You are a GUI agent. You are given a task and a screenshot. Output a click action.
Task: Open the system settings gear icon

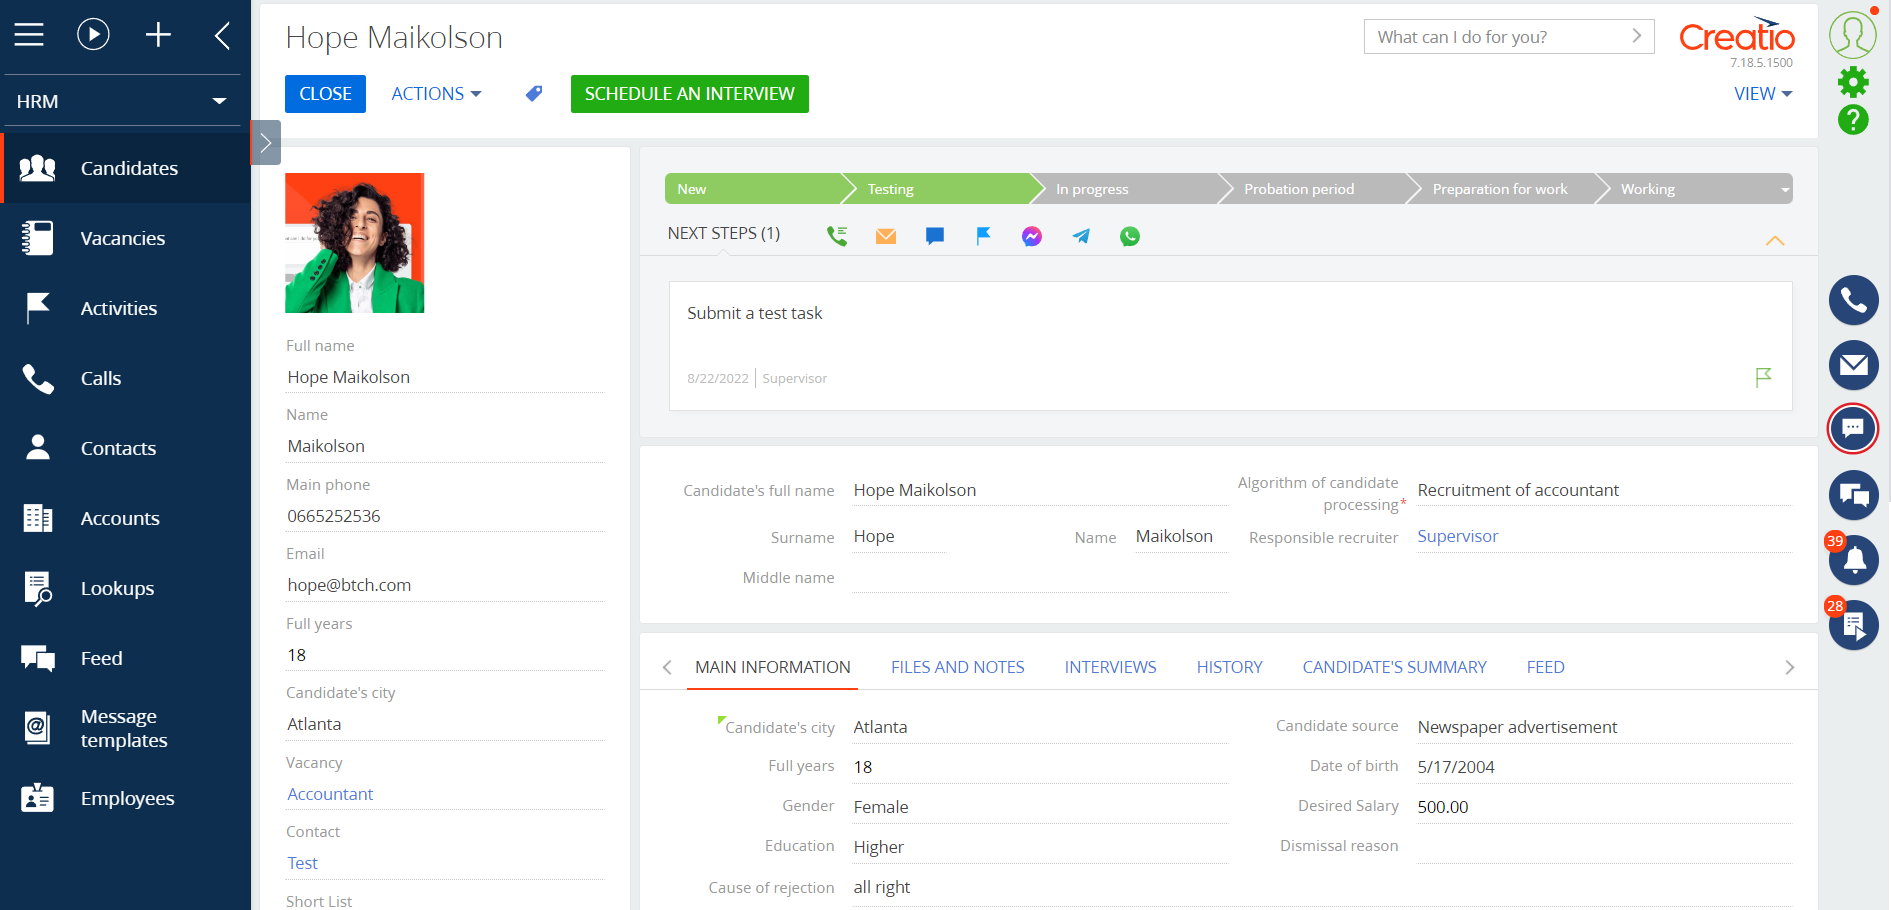(1853, 82)
